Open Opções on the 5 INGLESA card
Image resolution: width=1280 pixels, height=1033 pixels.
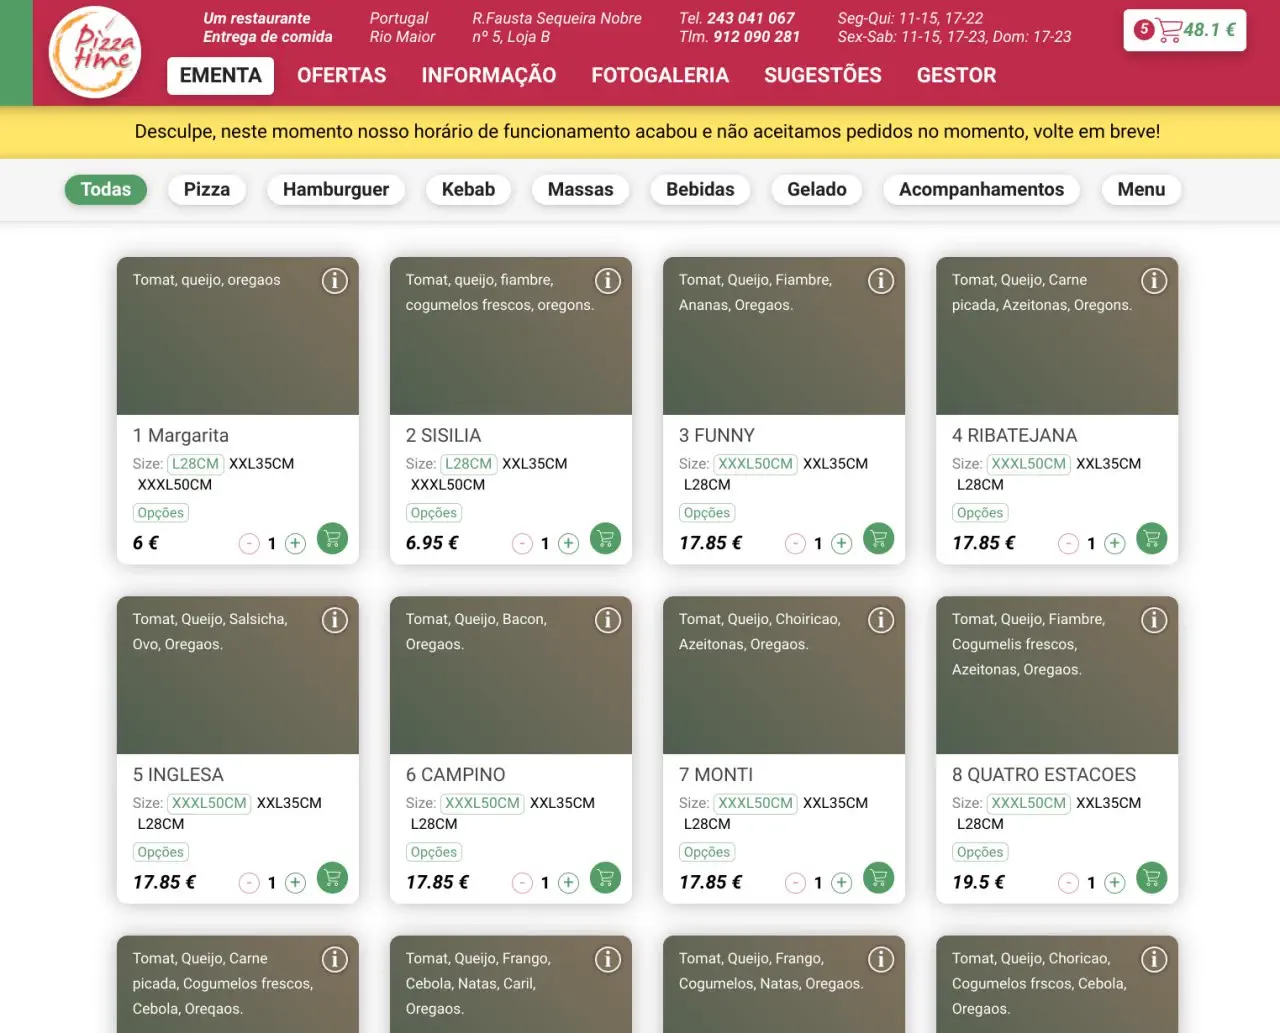(160, 852)
